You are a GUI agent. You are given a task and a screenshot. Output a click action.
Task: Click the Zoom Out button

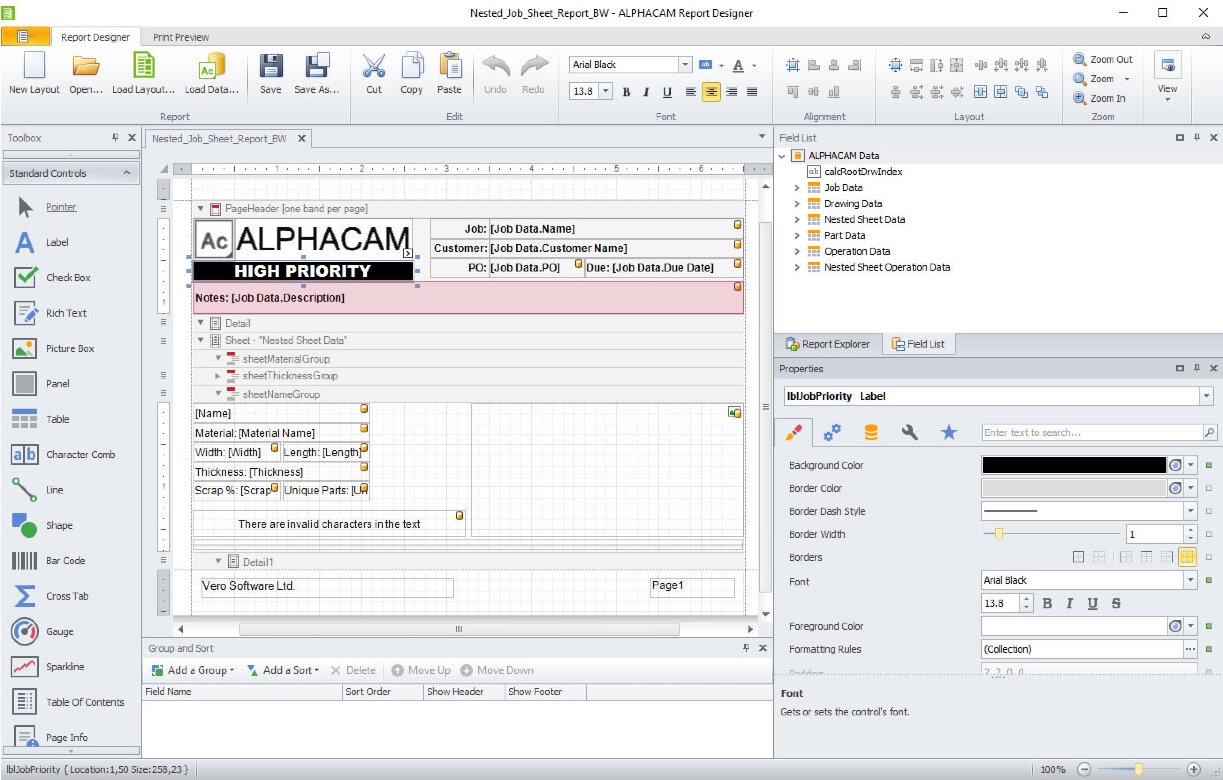1102,60
